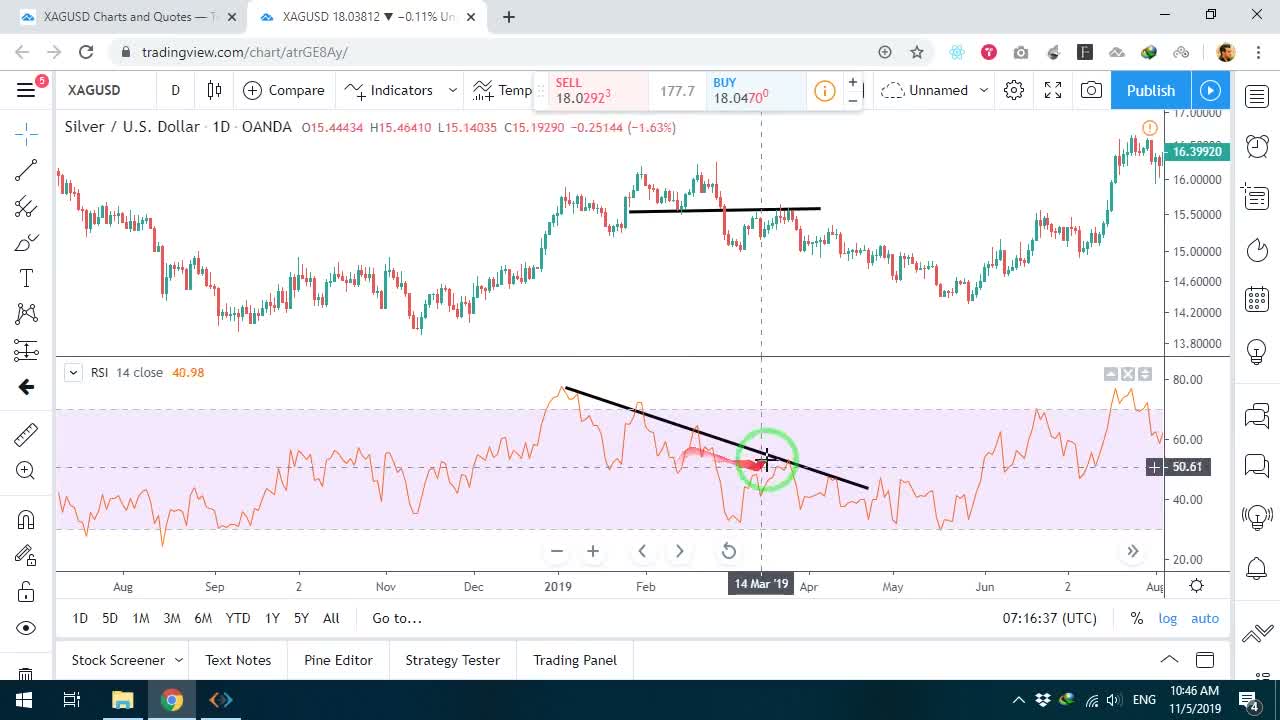
Task: Hide all drawings with eye icon
Action: 26,628
